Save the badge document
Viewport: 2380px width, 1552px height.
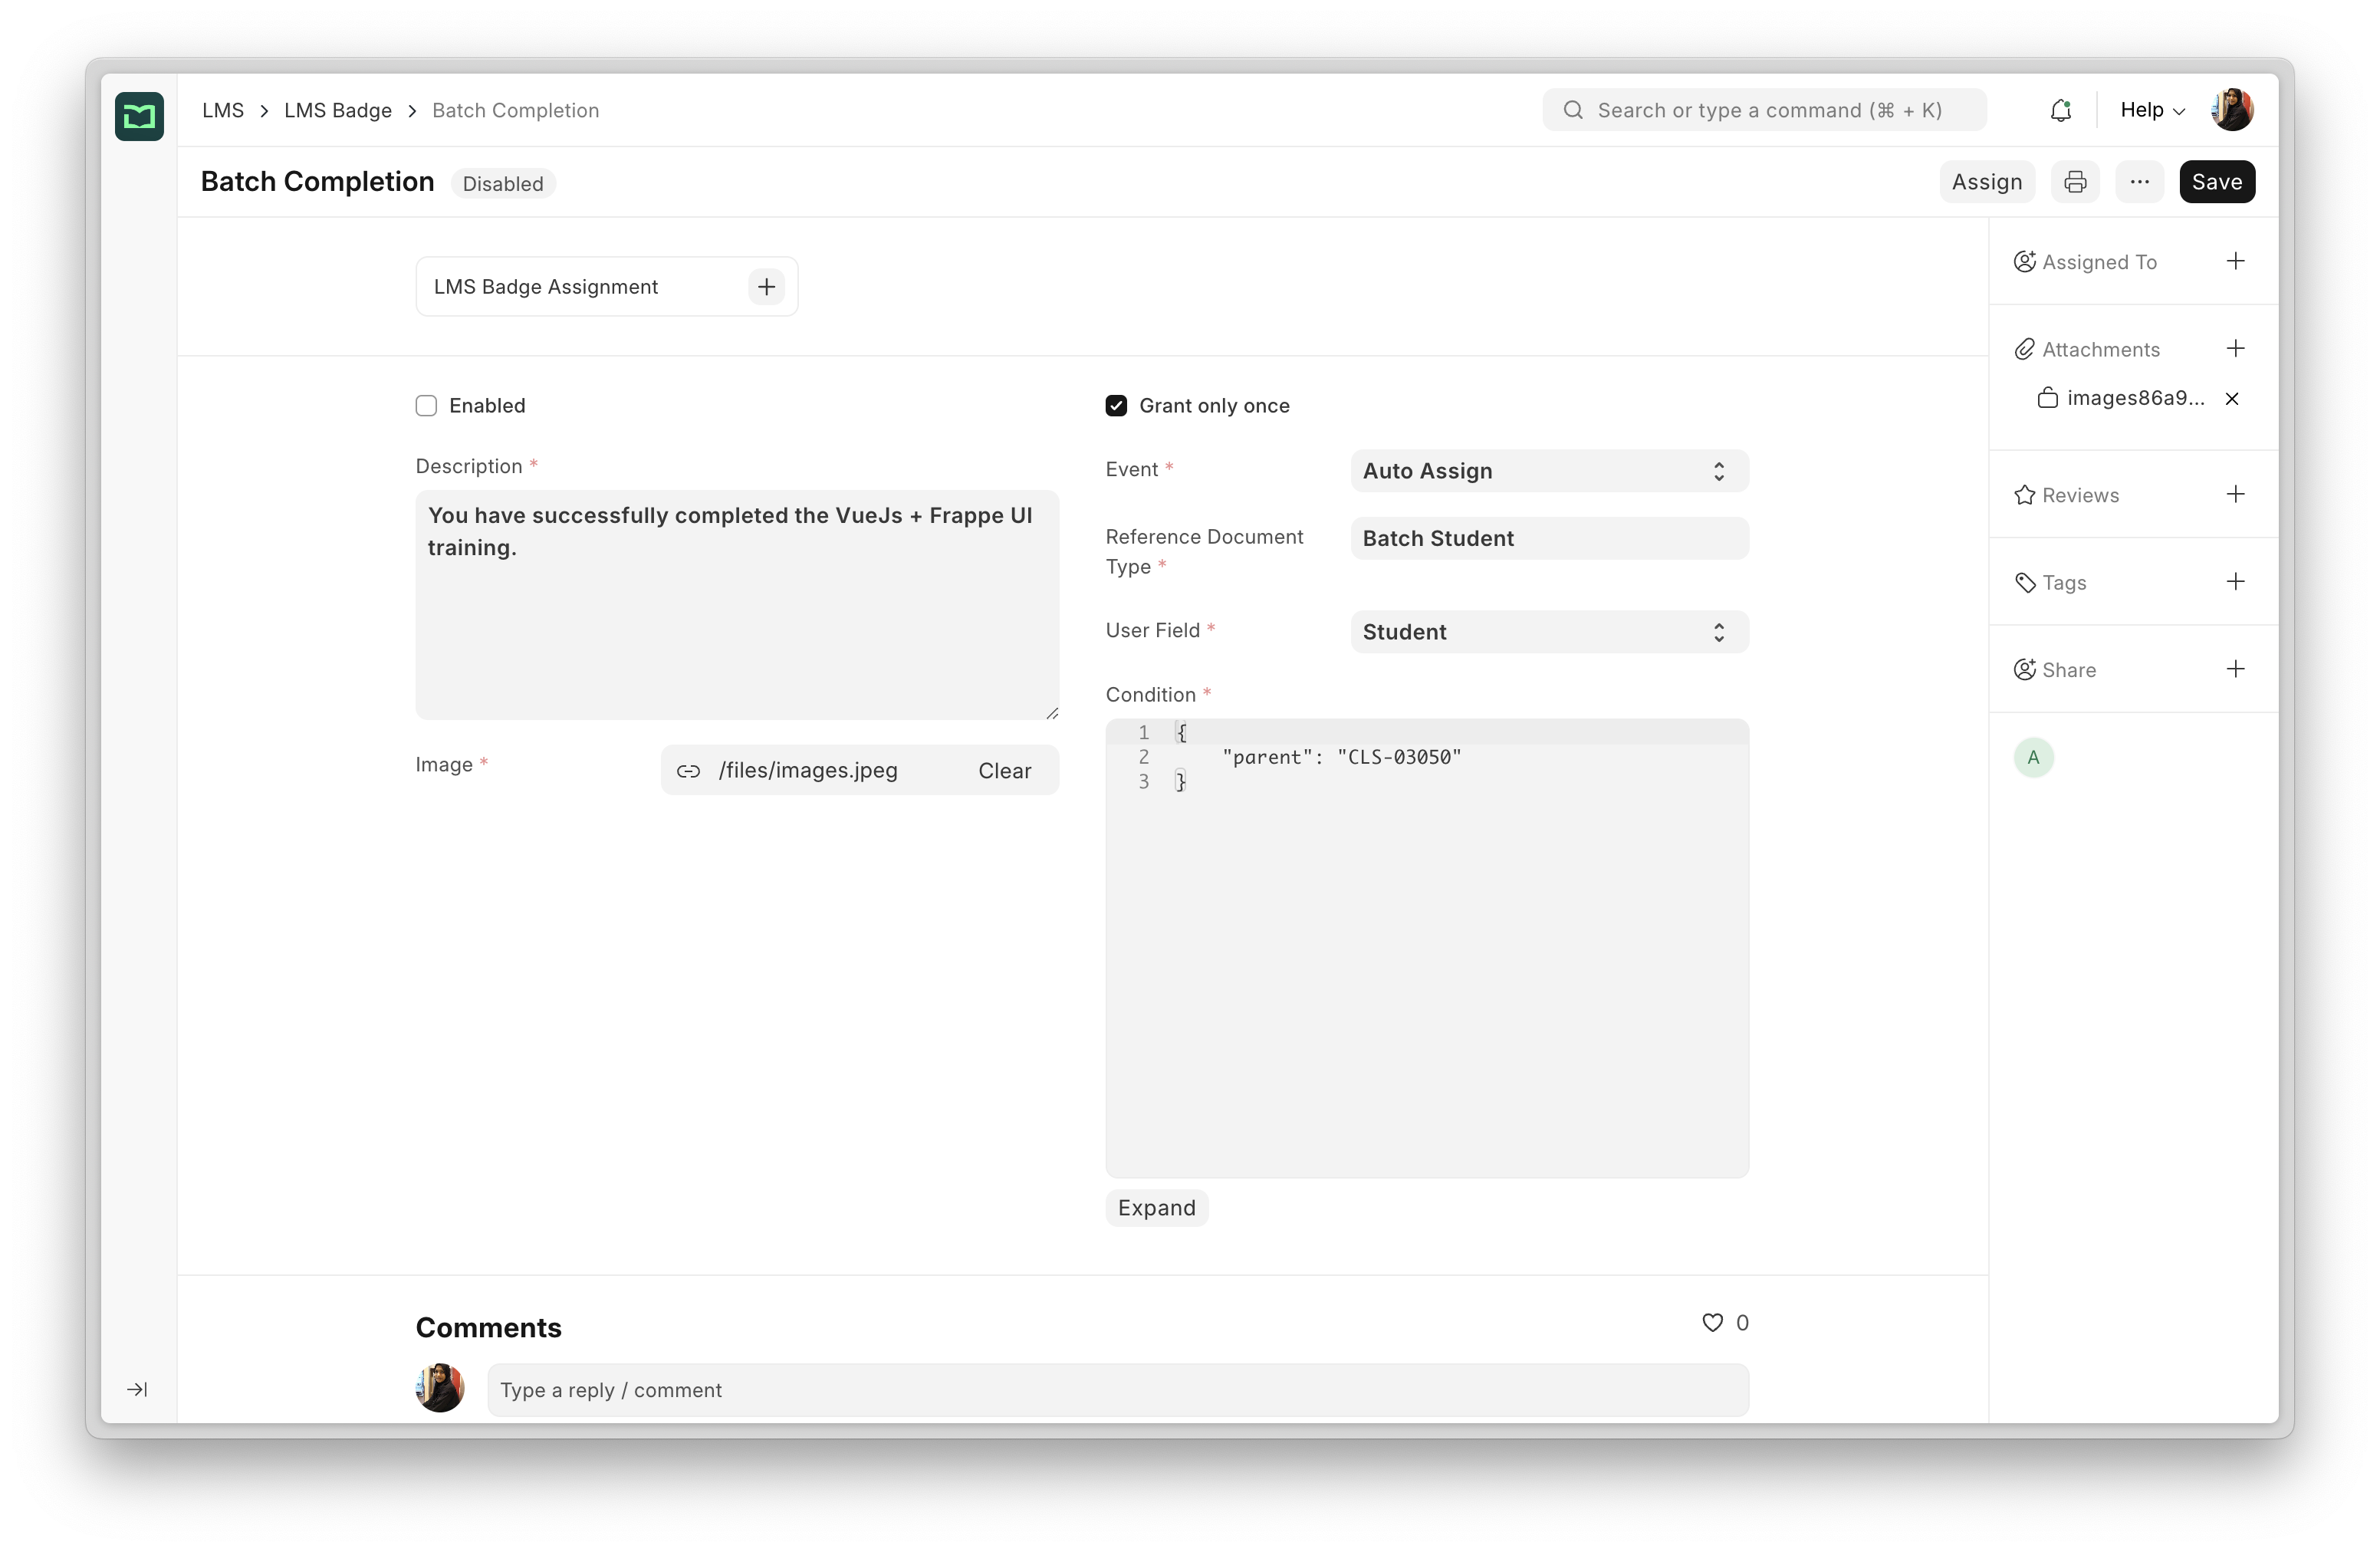[x=2216, y=182]
